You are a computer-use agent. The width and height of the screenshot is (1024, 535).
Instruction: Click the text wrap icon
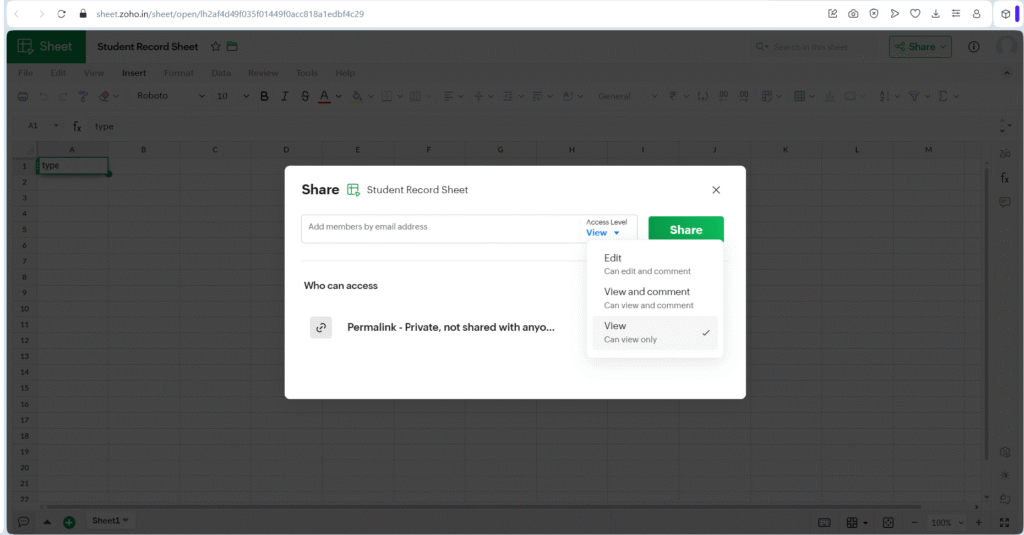point(537,96)
